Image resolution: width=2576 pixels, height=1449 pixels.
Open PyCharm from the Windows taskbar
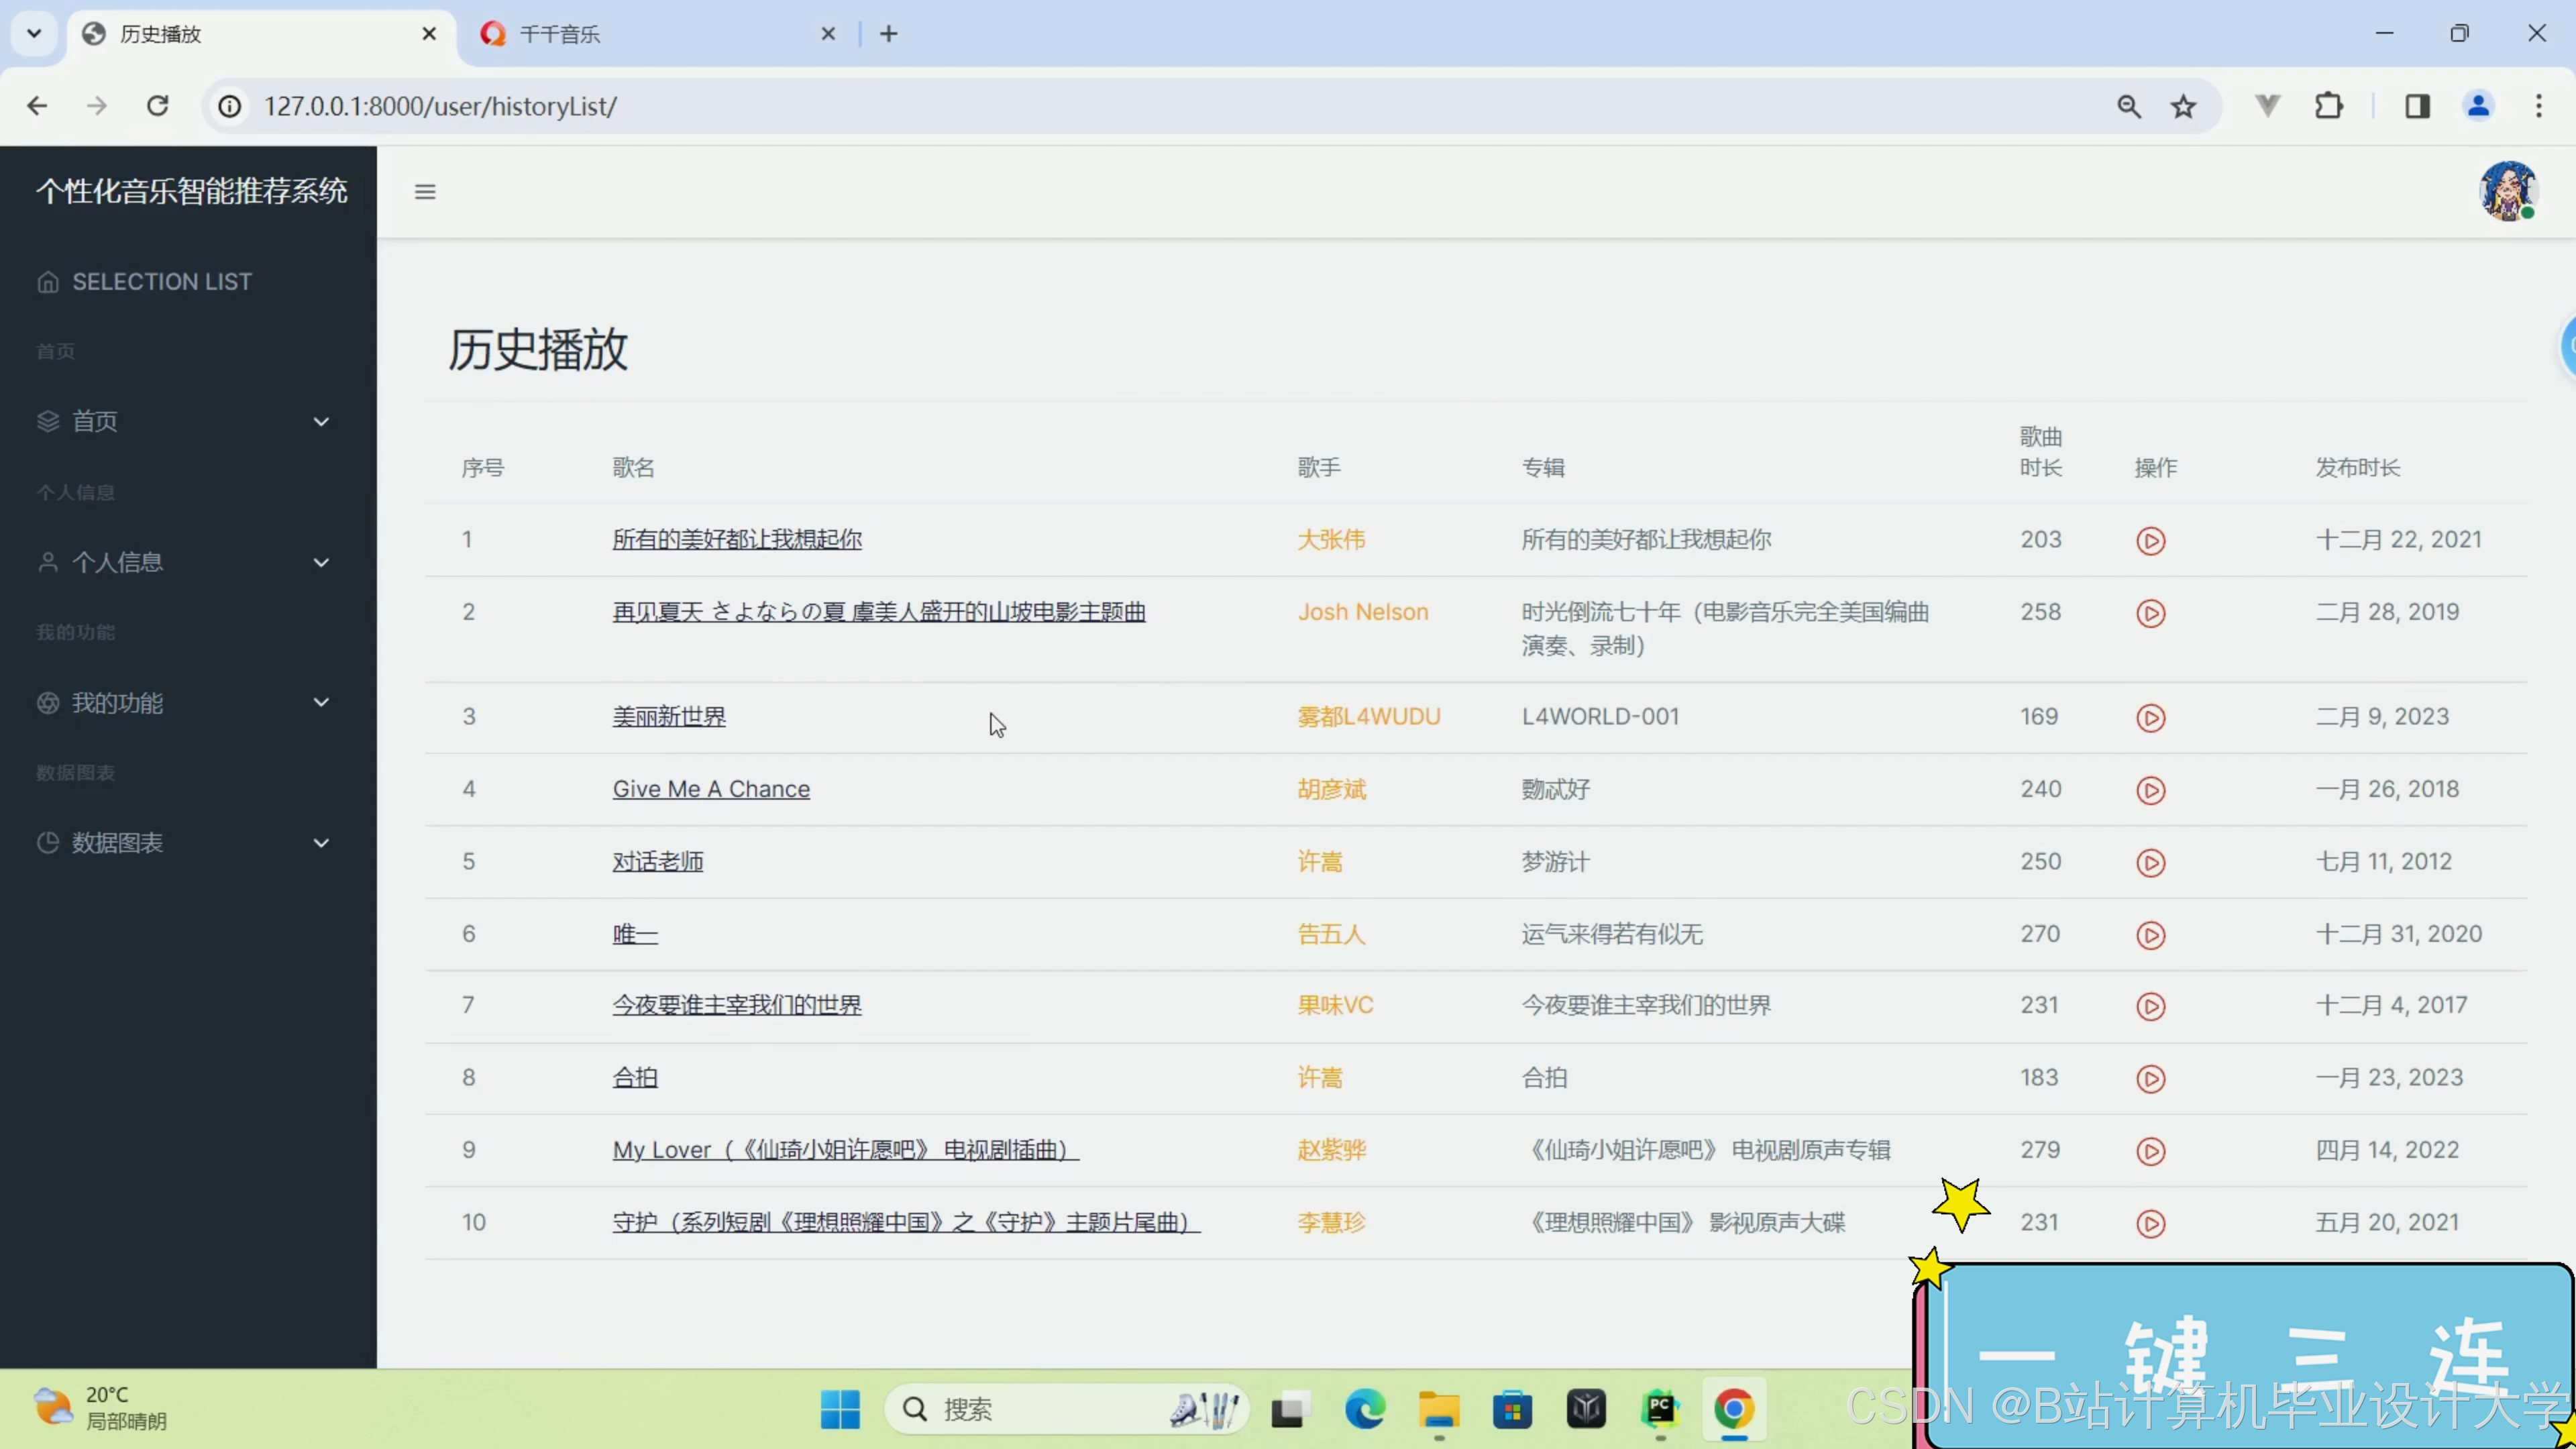coord(1660,1409)
